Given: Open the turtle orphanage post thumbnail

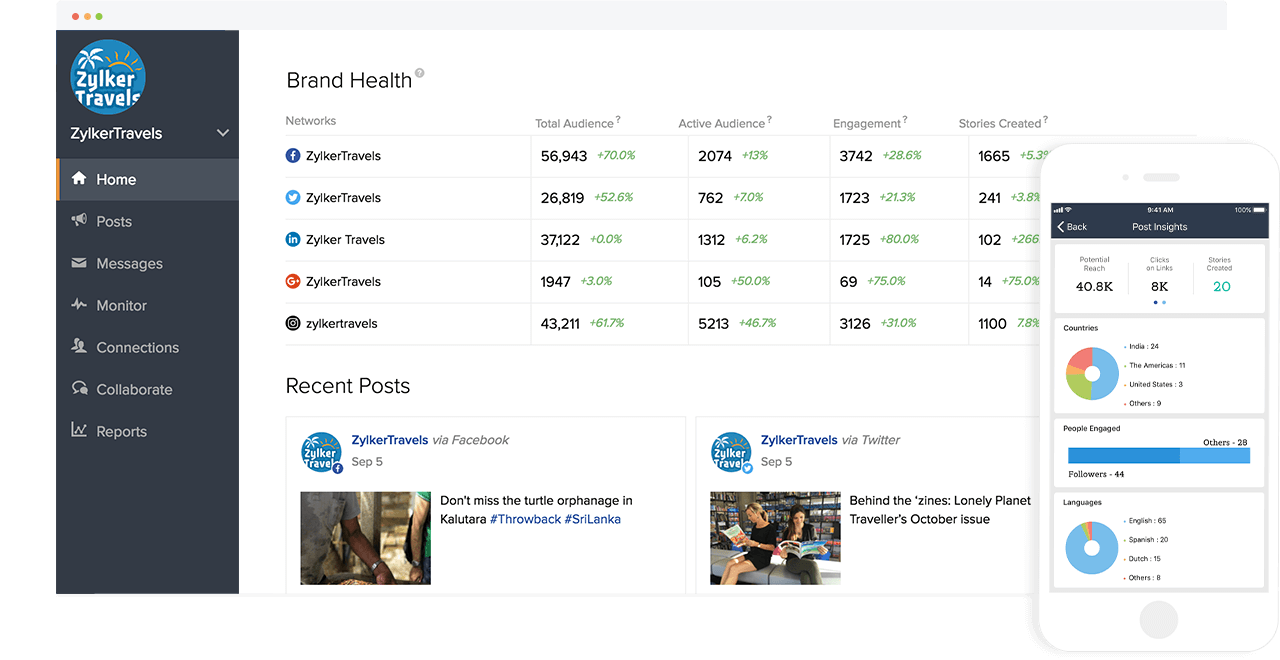Looking at the screenshot, I should pos(365,538).
